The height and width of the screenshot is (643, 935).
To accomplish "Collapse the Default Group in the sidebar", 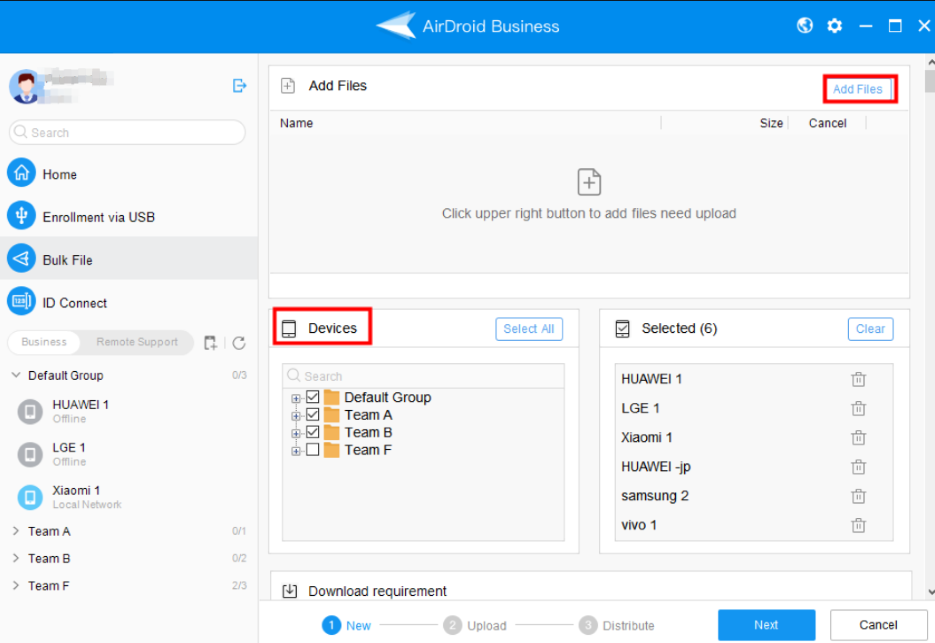I will [14, 375].
